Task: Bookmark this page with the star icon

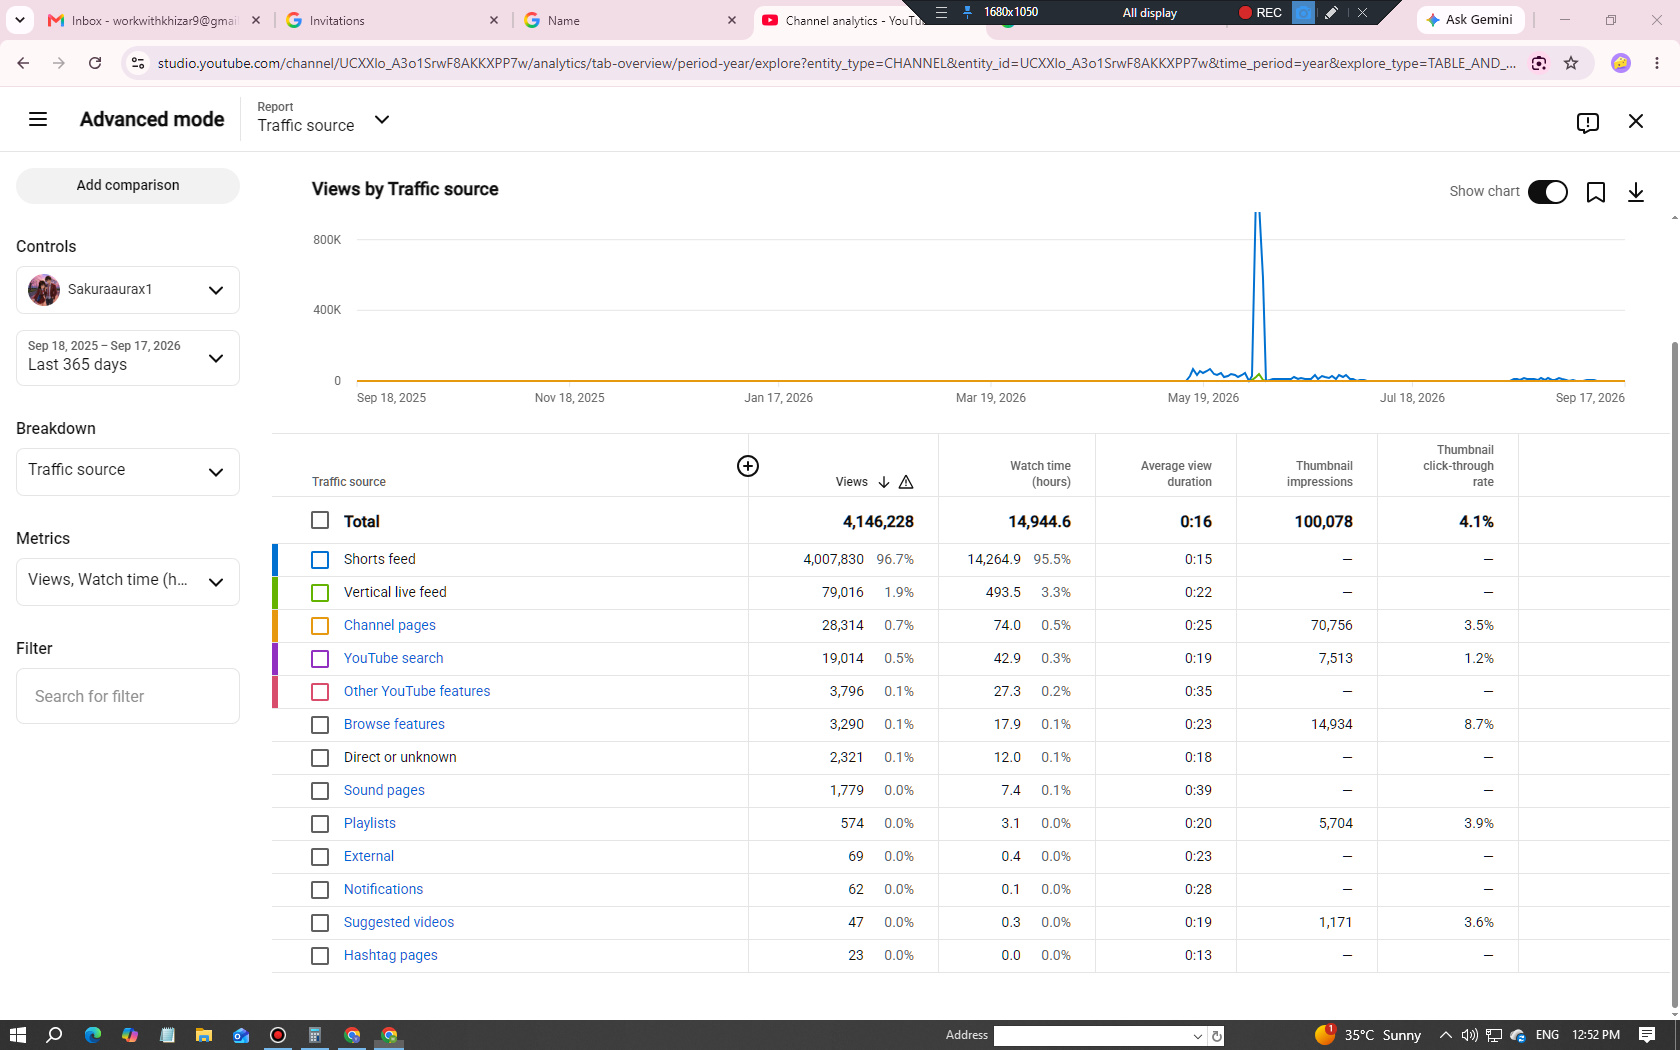Action: click(x=1571, y=63)
